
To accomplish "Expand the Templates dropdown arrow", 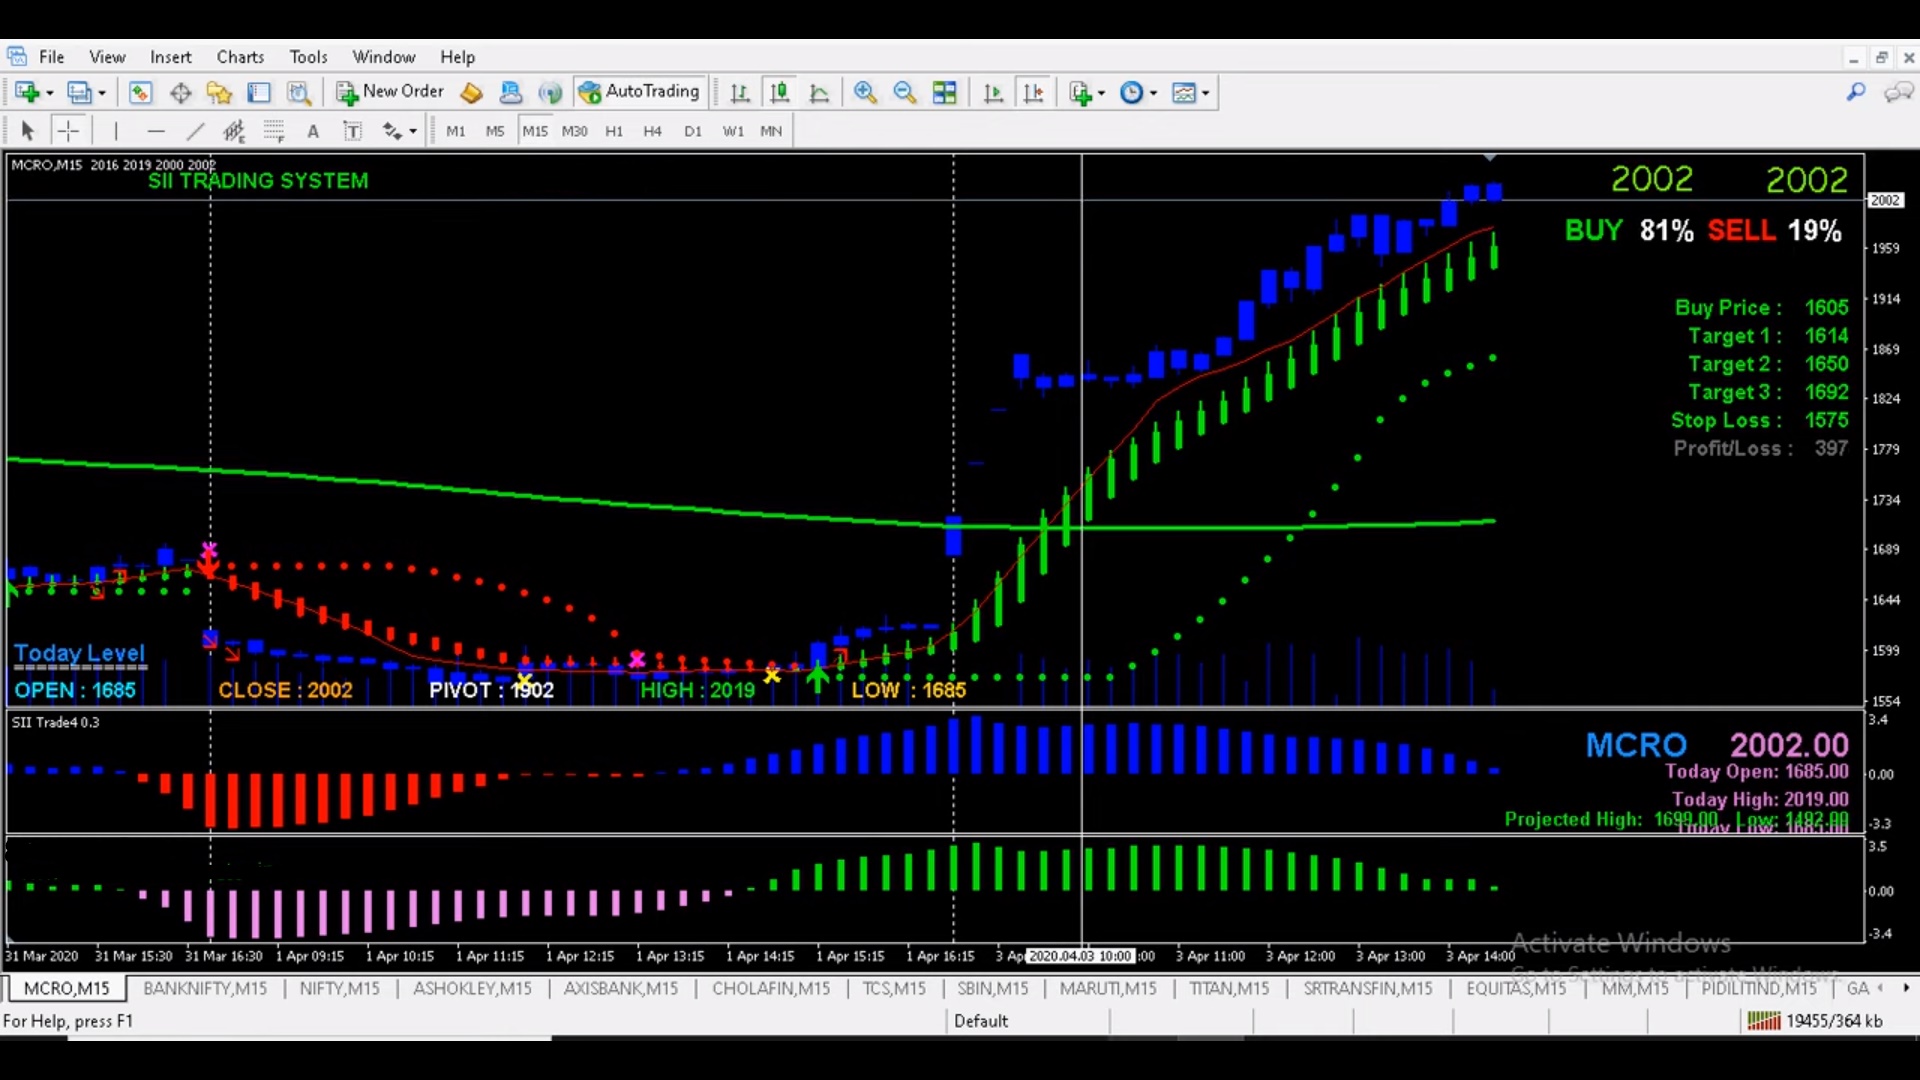I will [1206, 93].
